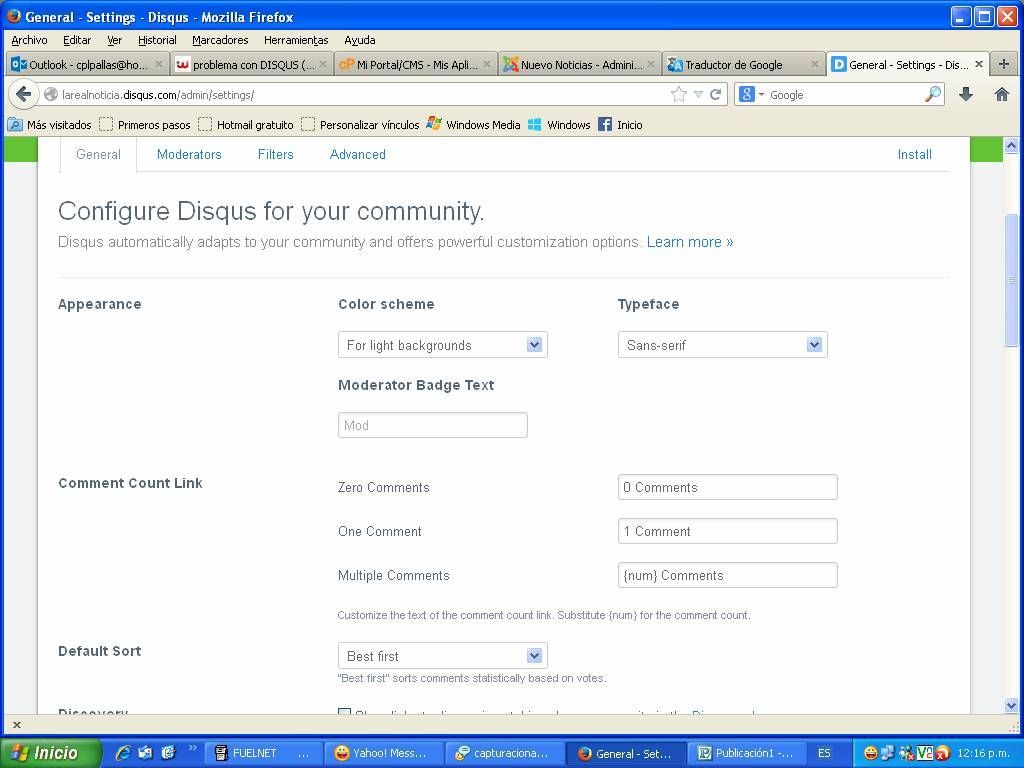The height and width of the screenshot is (768, 1024).
Task: Click the scrollbar down arrow
Action: (x=1011, y=705)
